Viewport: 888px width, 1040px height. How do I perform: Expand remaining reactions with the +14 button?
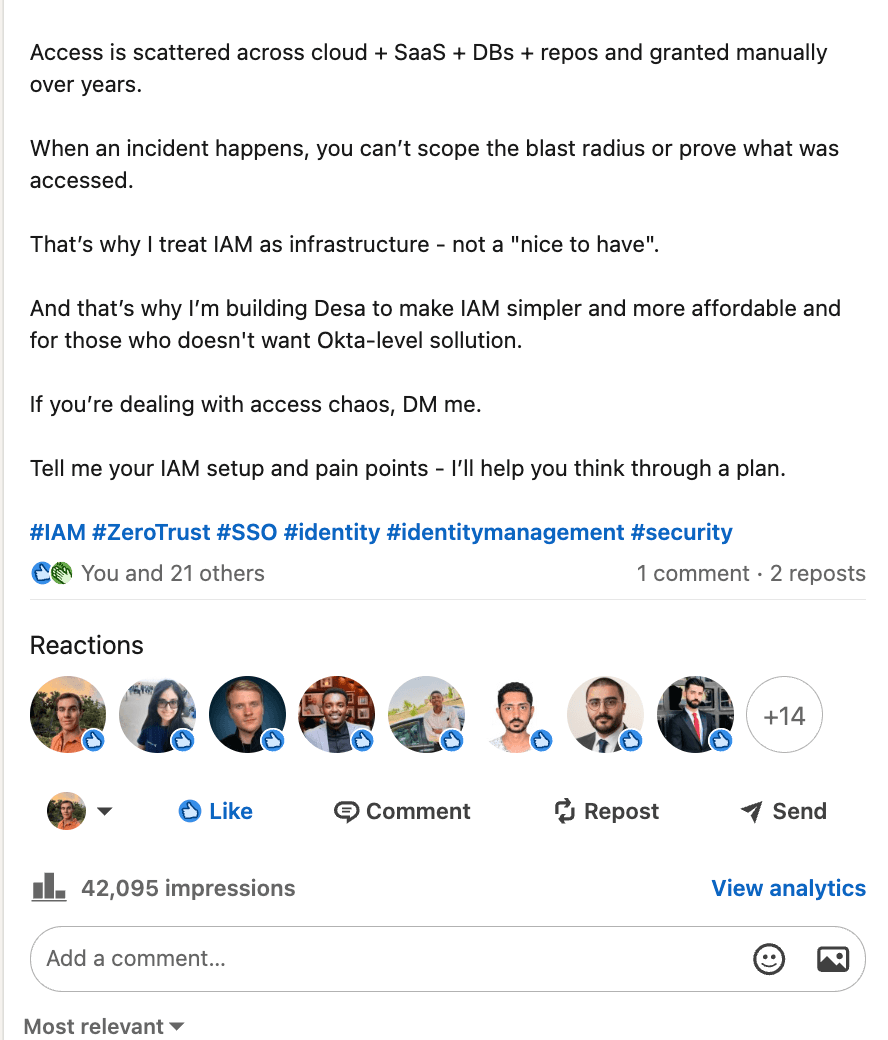[x=784, y=714]
